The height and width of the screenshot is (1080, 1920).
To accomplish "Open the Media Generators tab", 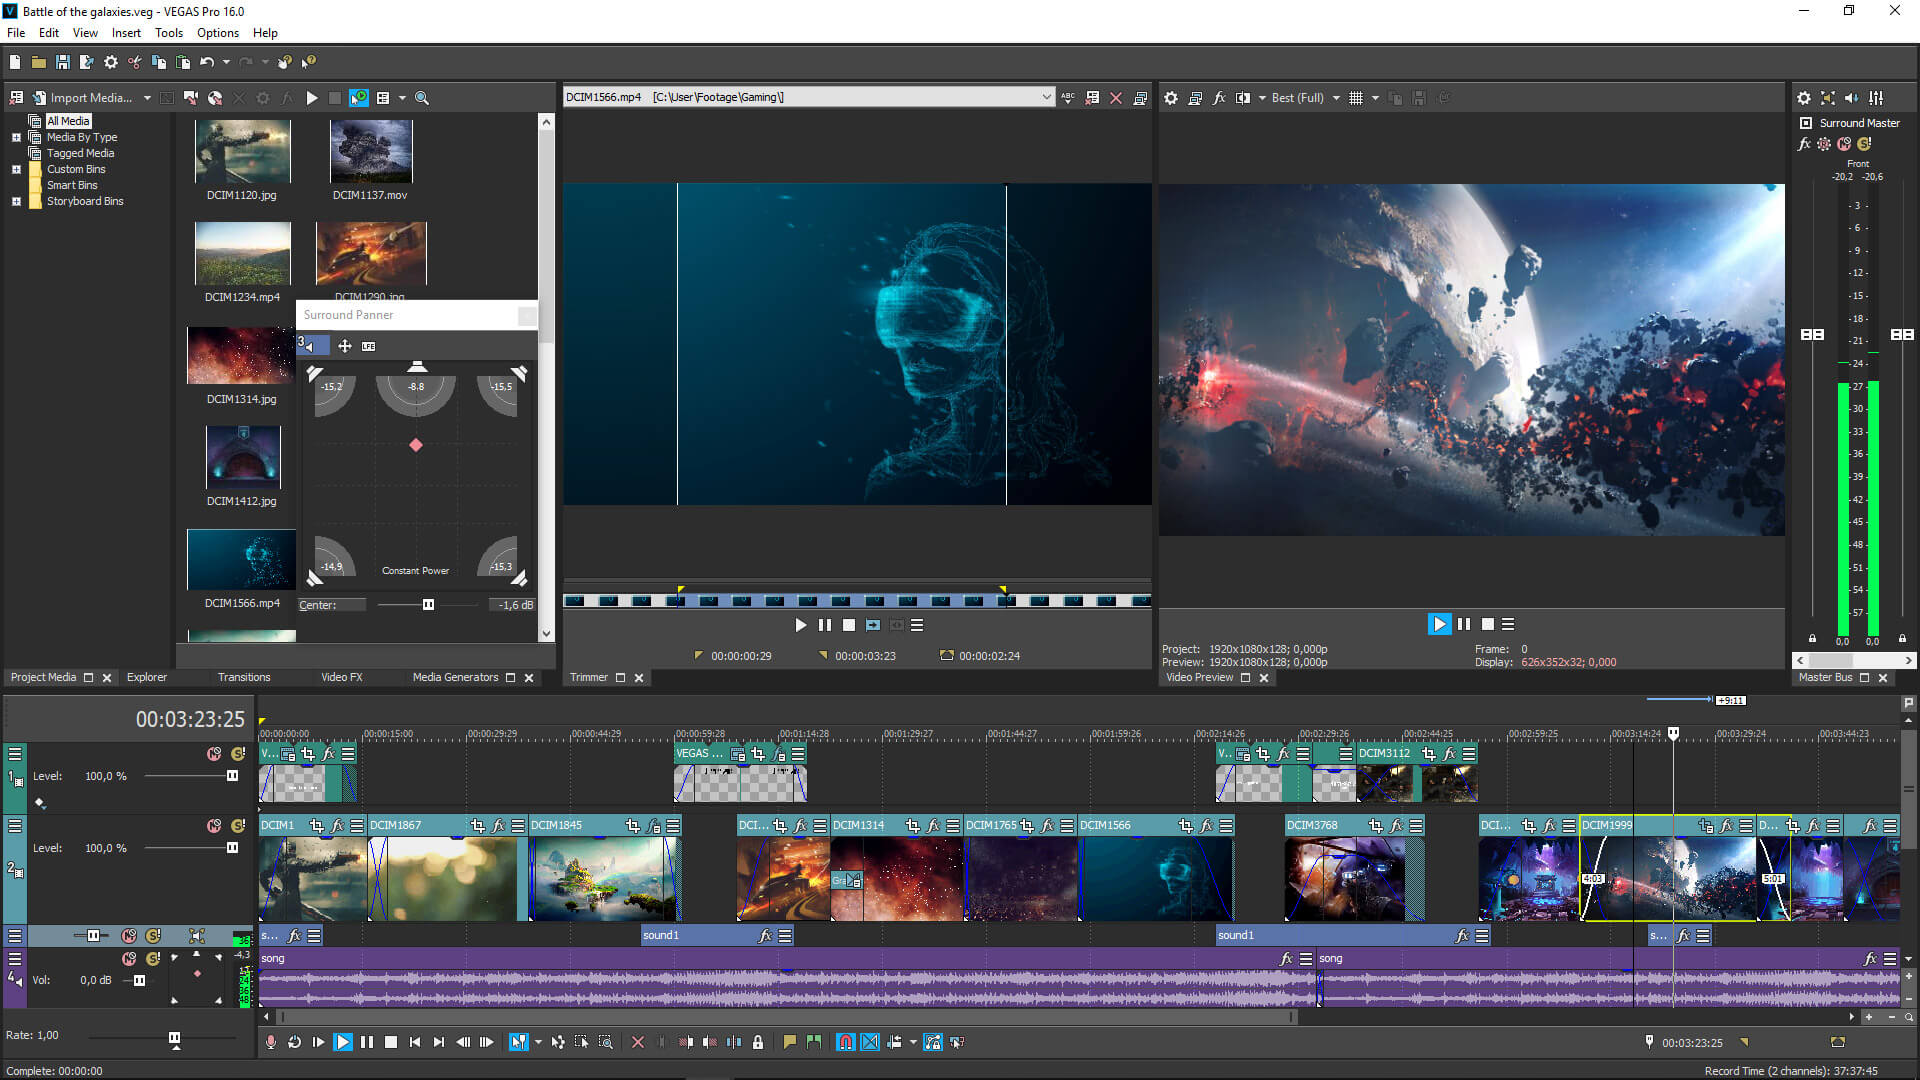I will [455, 676].
